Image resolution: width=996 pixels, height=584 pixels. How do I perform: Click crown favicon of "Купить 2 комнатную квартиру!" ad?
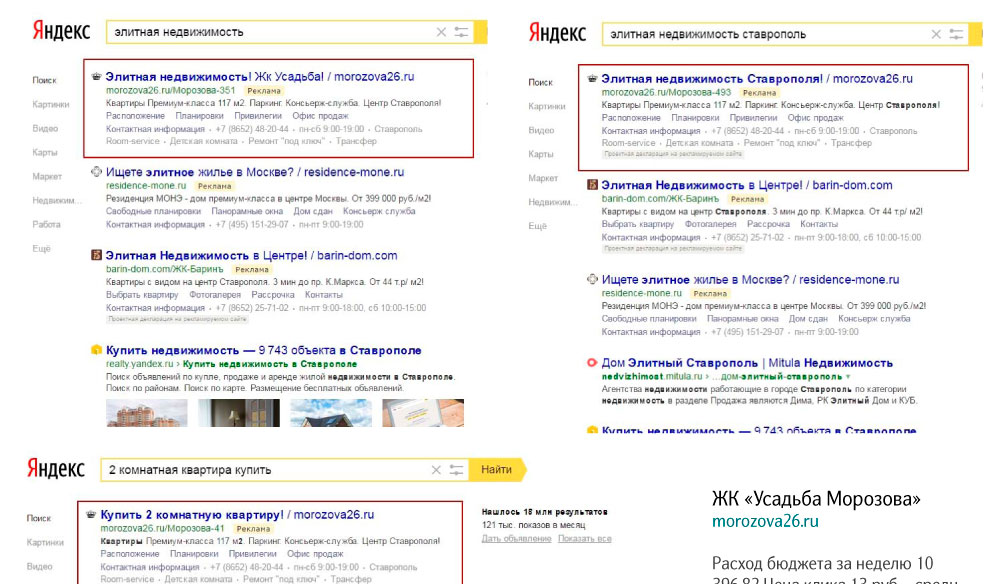pyautogui.click(x=91, y=515)
